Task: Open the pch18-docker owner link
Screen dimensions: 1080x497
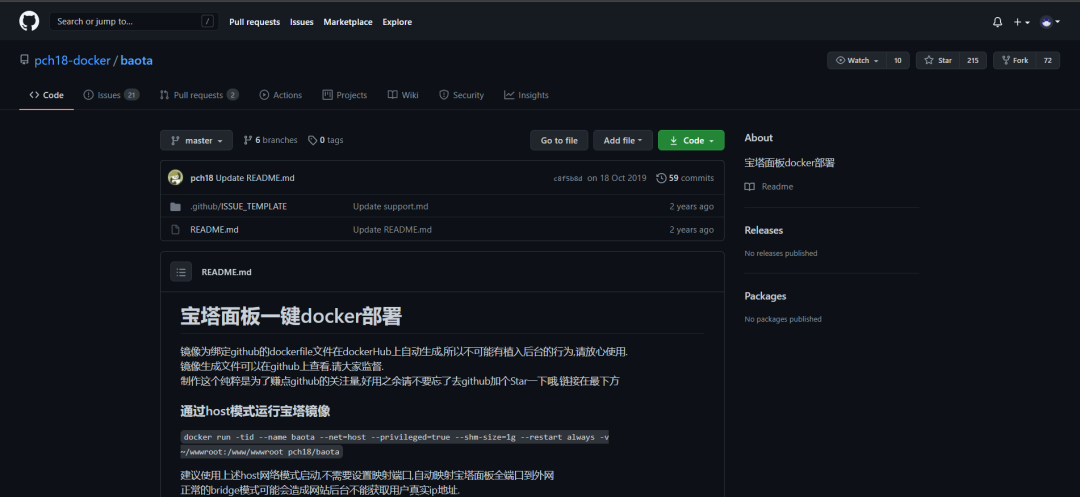Action: (x=72, y=61)
